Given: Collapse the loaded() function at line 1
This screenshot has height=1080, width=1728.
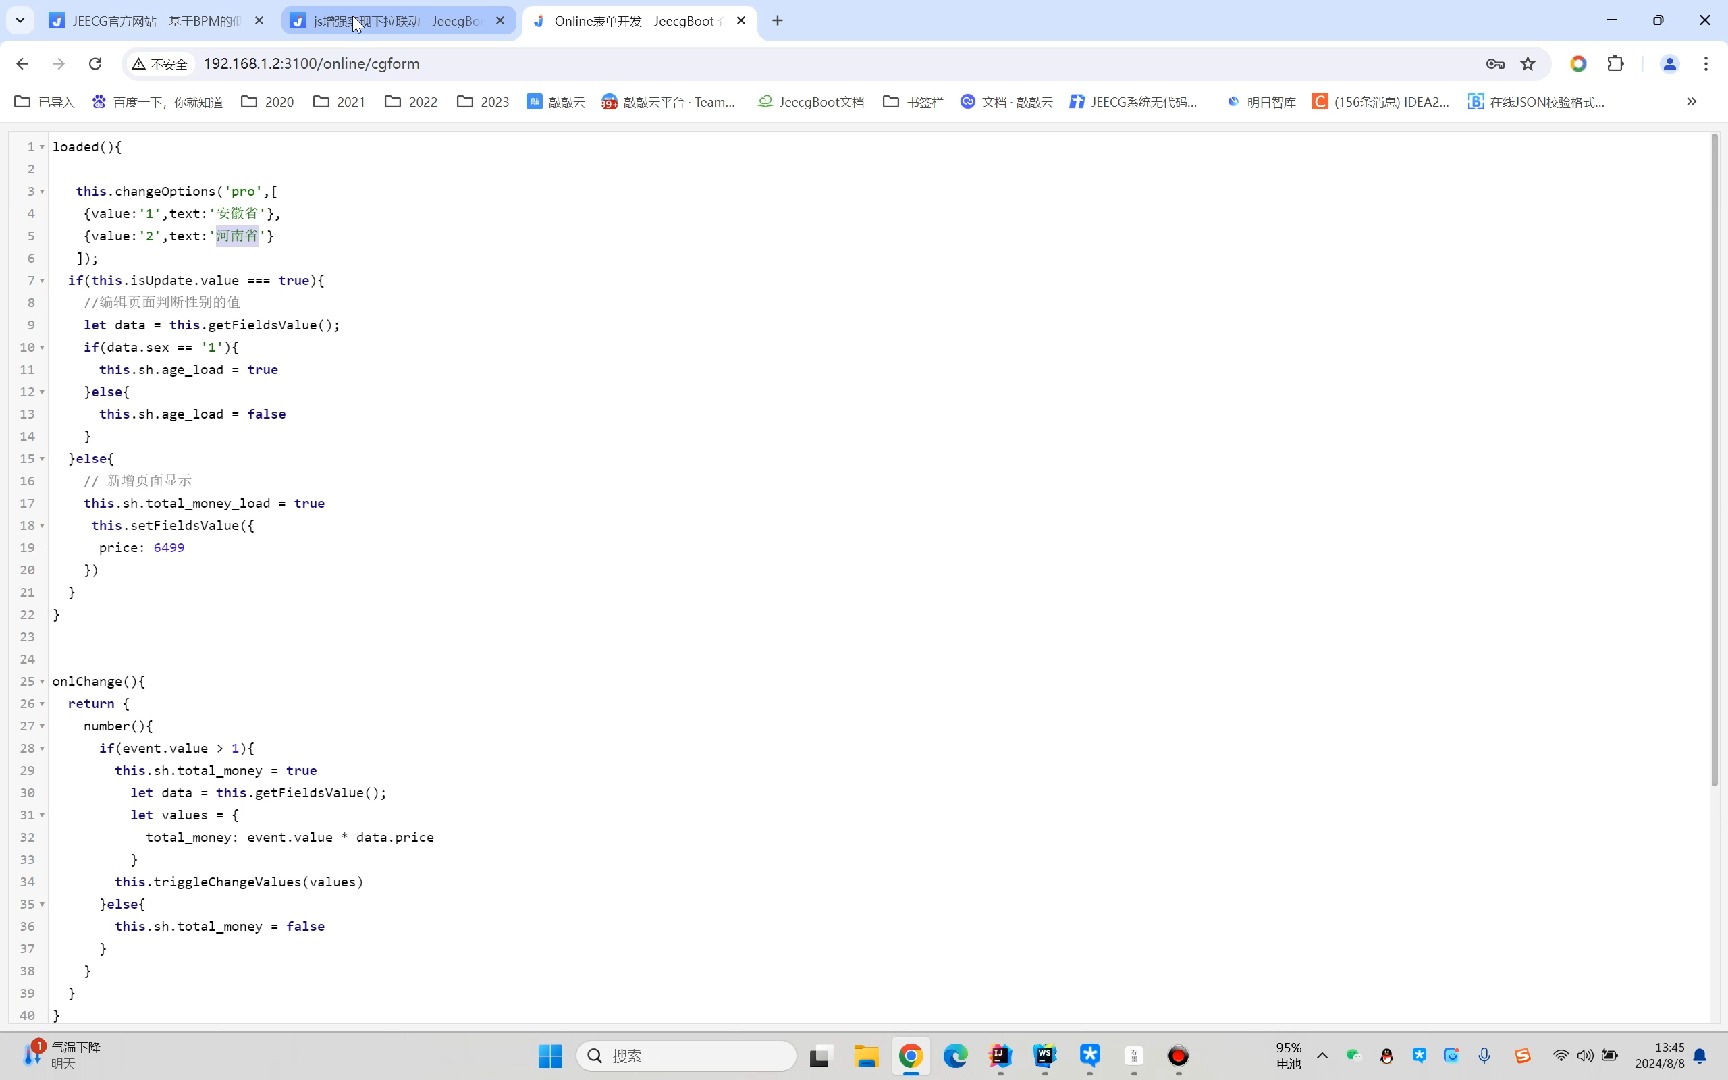Looking at the screenshot, I should (x=42, y=147).
